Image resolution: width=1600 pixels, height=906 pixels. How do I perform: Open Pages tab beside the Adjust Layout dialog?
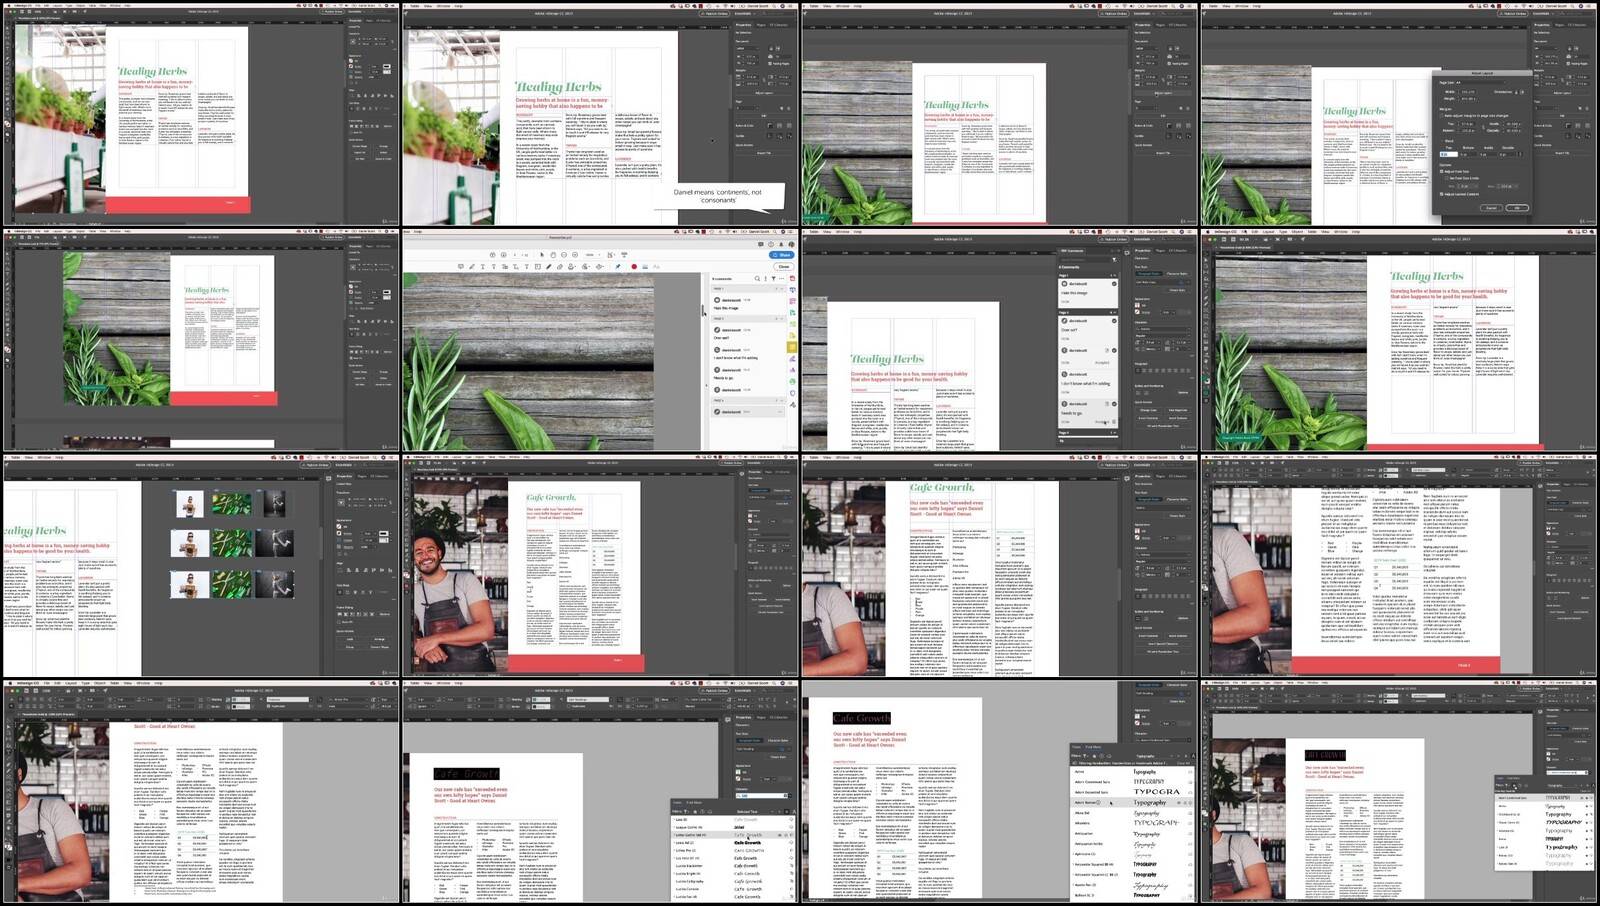tap(1559, 25)
